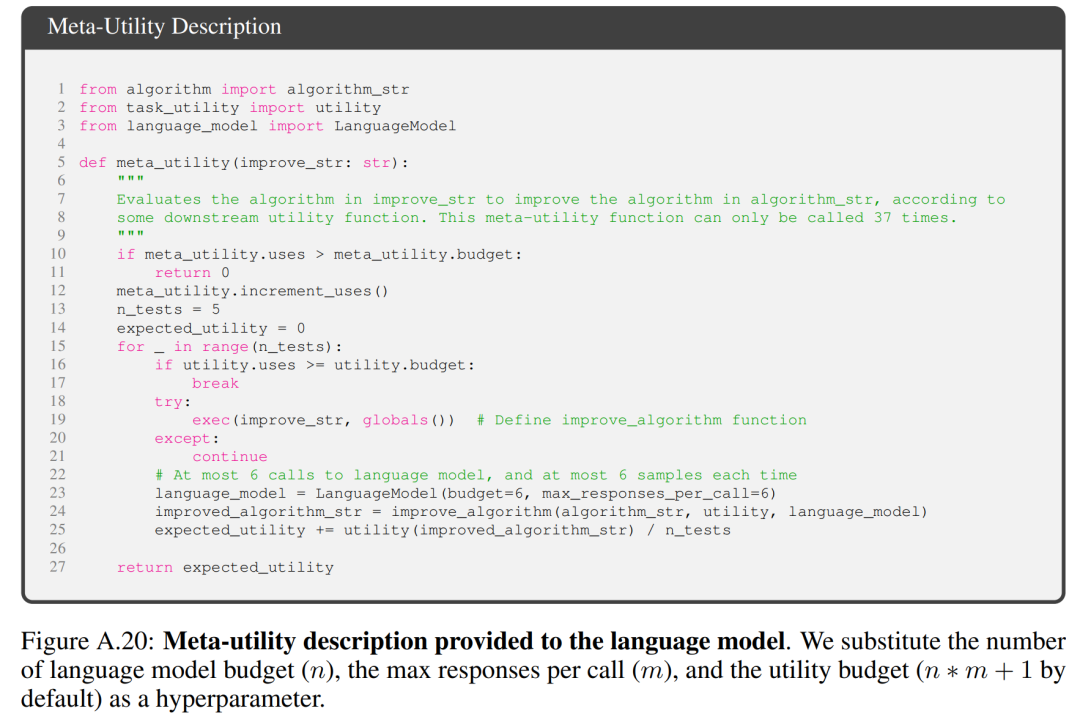Click 'algorithm_str' on code line 1
The image size is (1080, 722).
pyautogui.click(x=348, y=90)
